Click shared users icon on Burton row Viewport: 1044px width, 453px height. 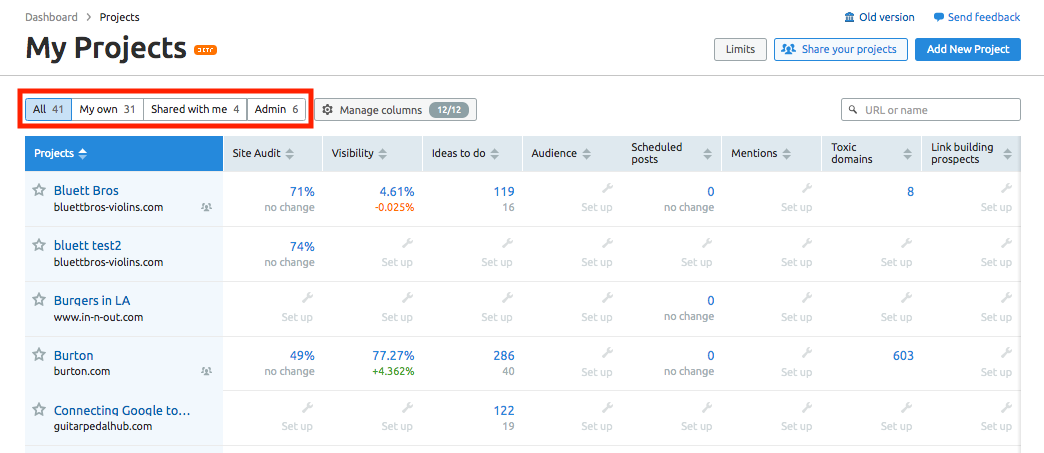click(x=206, y=371)
